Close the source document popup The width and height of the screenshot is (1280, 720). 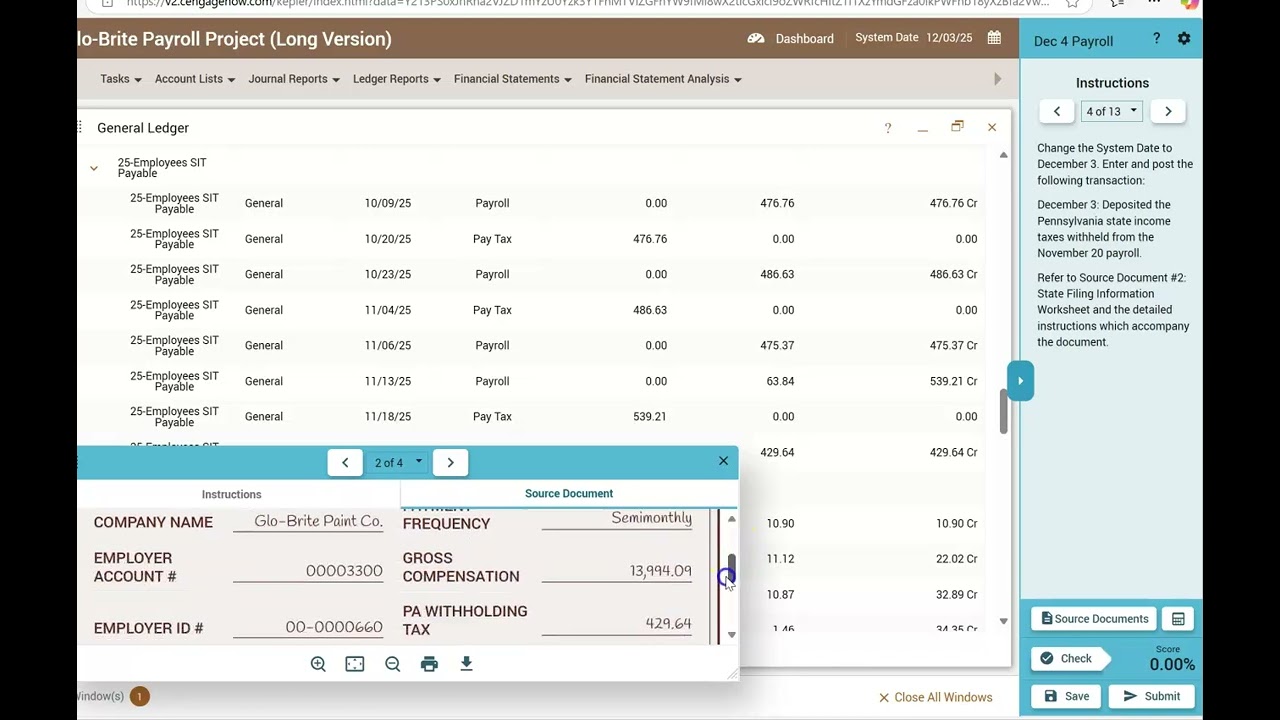[x=723, y=461]
